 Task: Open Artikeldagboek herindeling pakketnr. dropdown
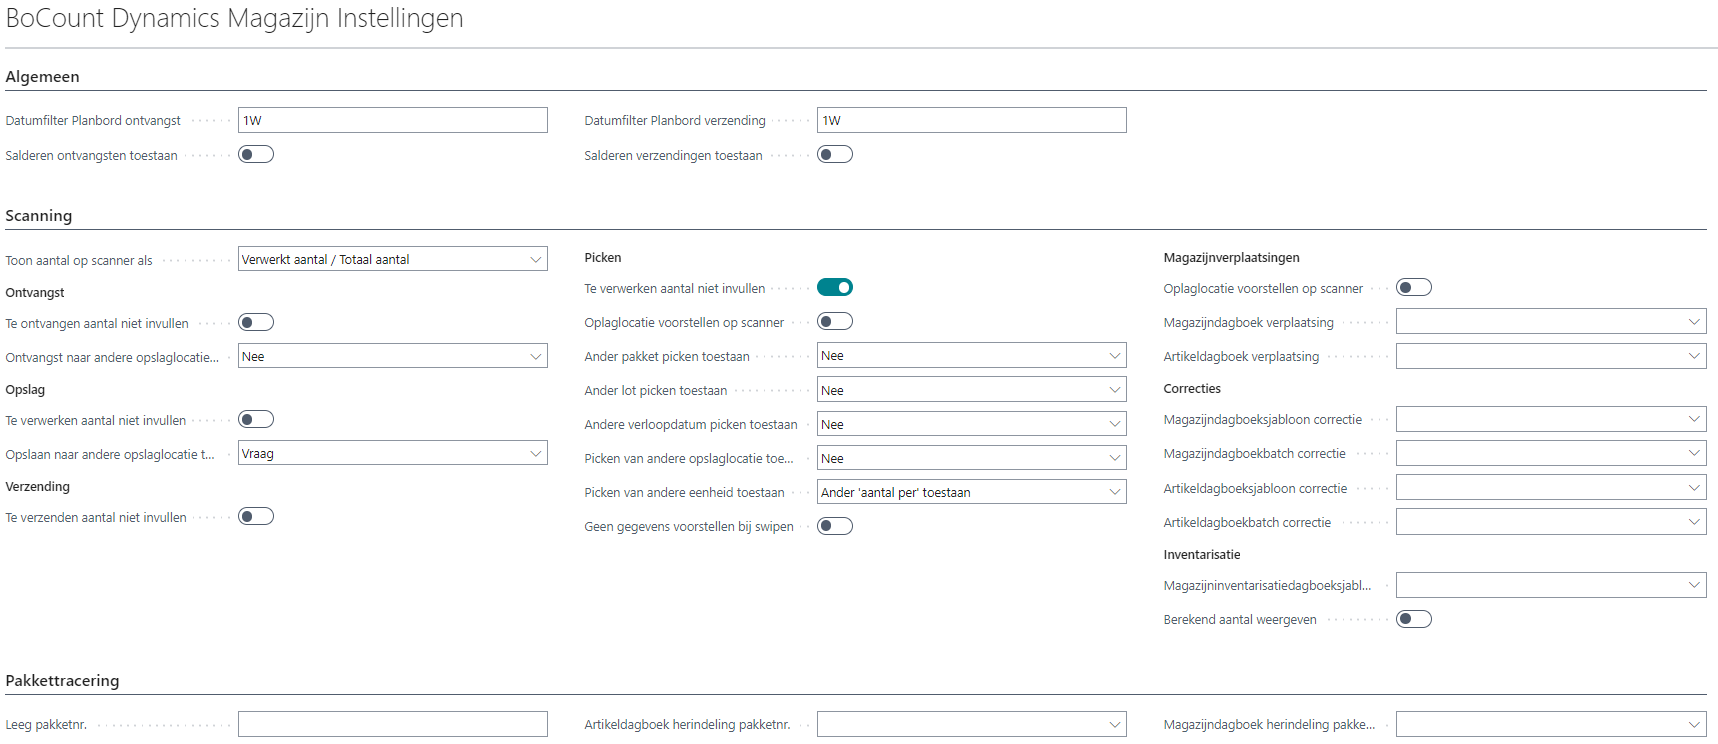(x=972, y=724)
